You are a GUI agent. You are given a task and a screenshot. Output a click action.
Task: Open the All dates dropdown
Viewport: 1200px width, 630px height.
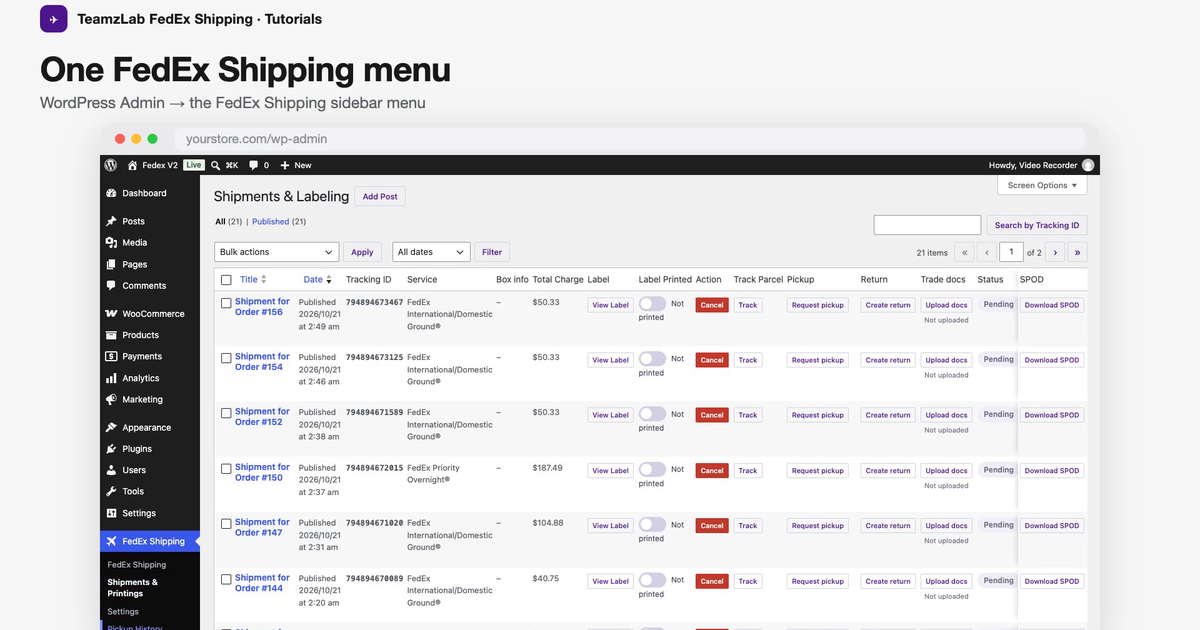[x=431, y=252]
